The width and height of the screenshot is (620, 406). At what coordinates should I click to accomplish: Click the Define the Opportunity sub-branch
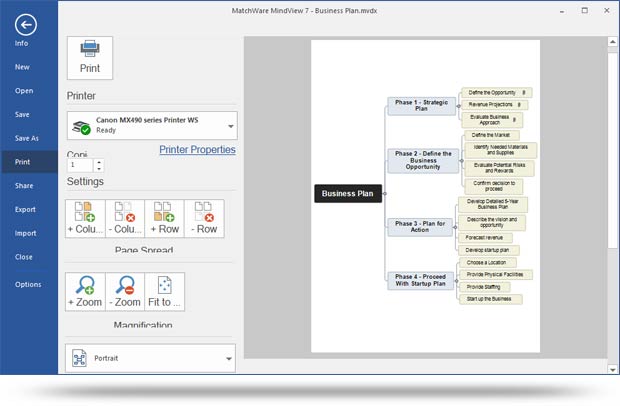coord(497,93)
